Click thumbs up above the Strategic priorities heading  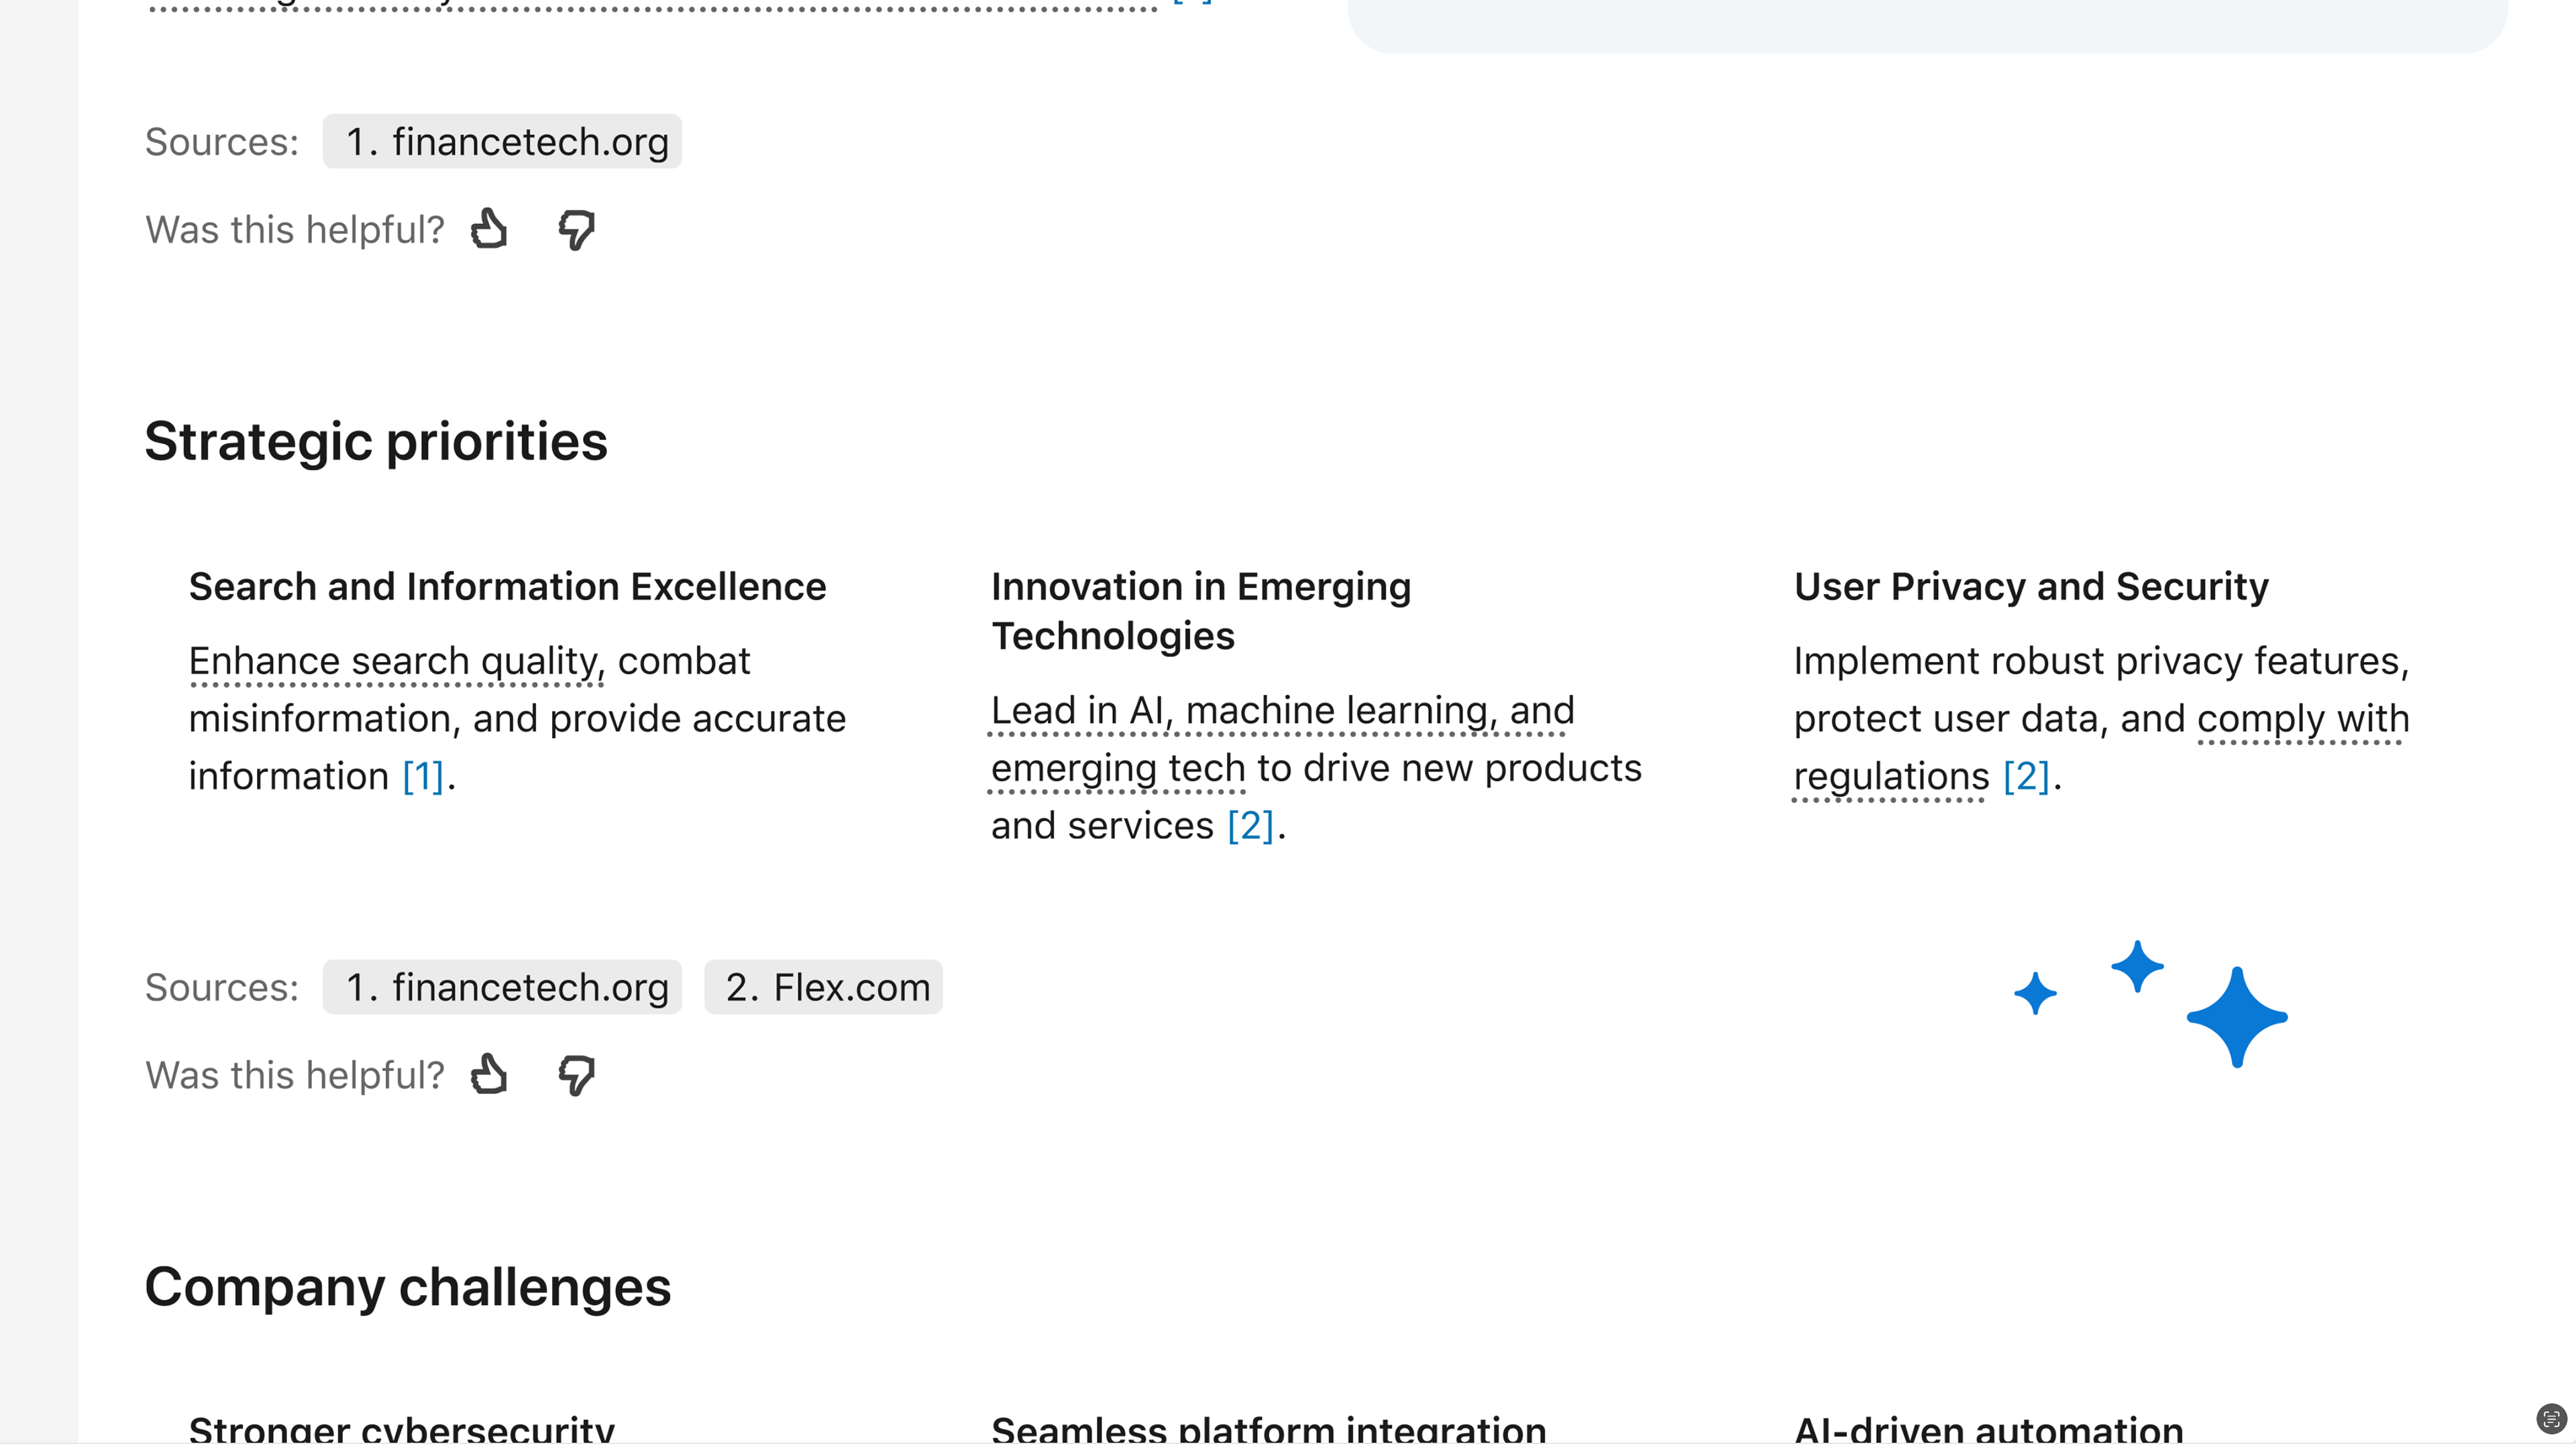490,229
